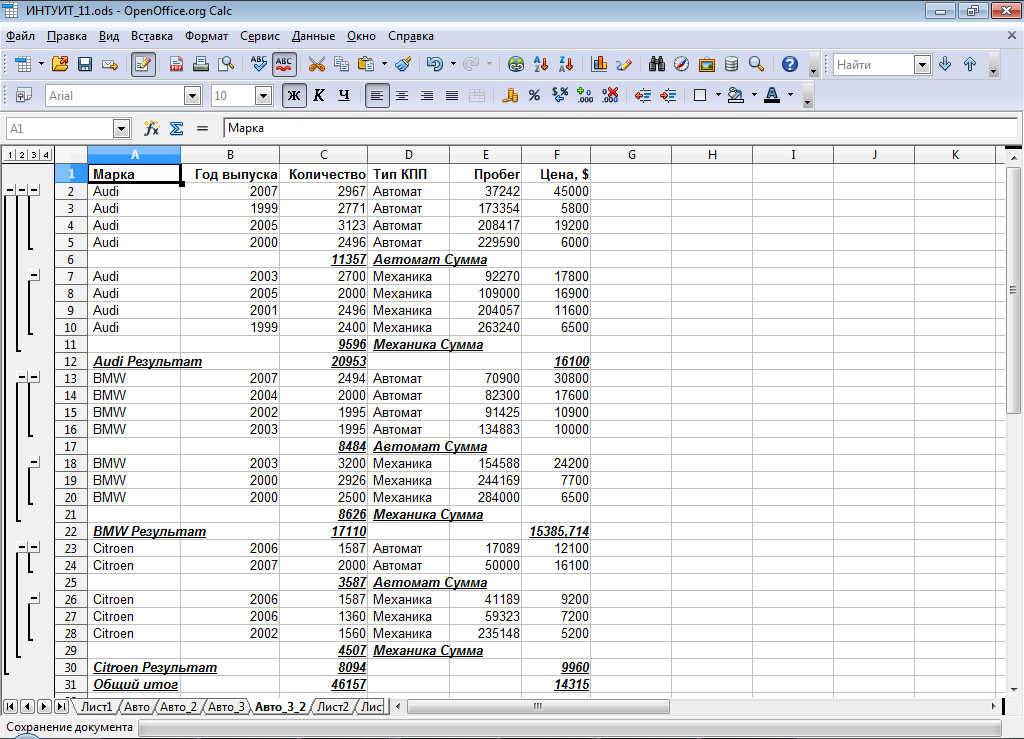Copy the selected cells
Viewport: 1024px width, 739px height.
coord(342,64)
